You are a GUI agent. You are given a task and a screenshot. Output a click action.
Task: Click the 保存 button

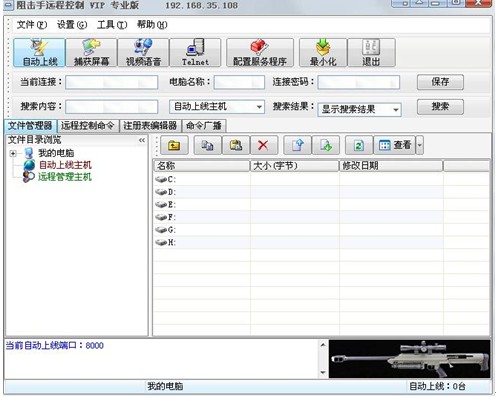(440, 82)
